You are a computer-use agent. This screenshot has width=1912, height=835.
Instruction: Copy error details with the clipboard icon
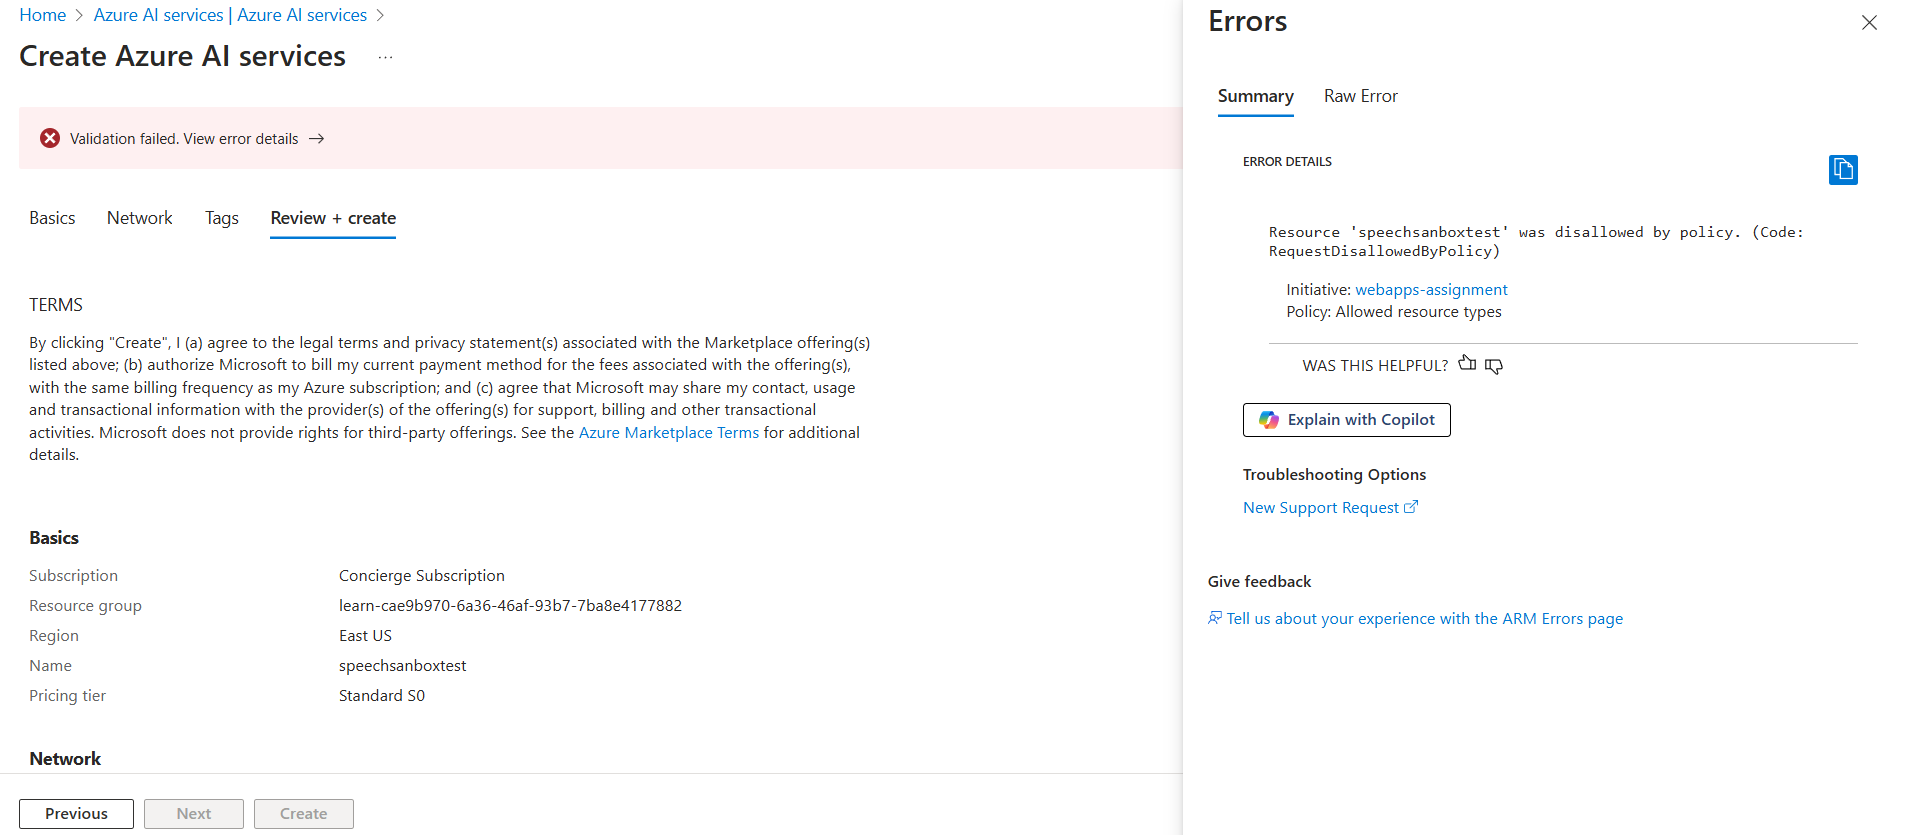(1843, 170)
